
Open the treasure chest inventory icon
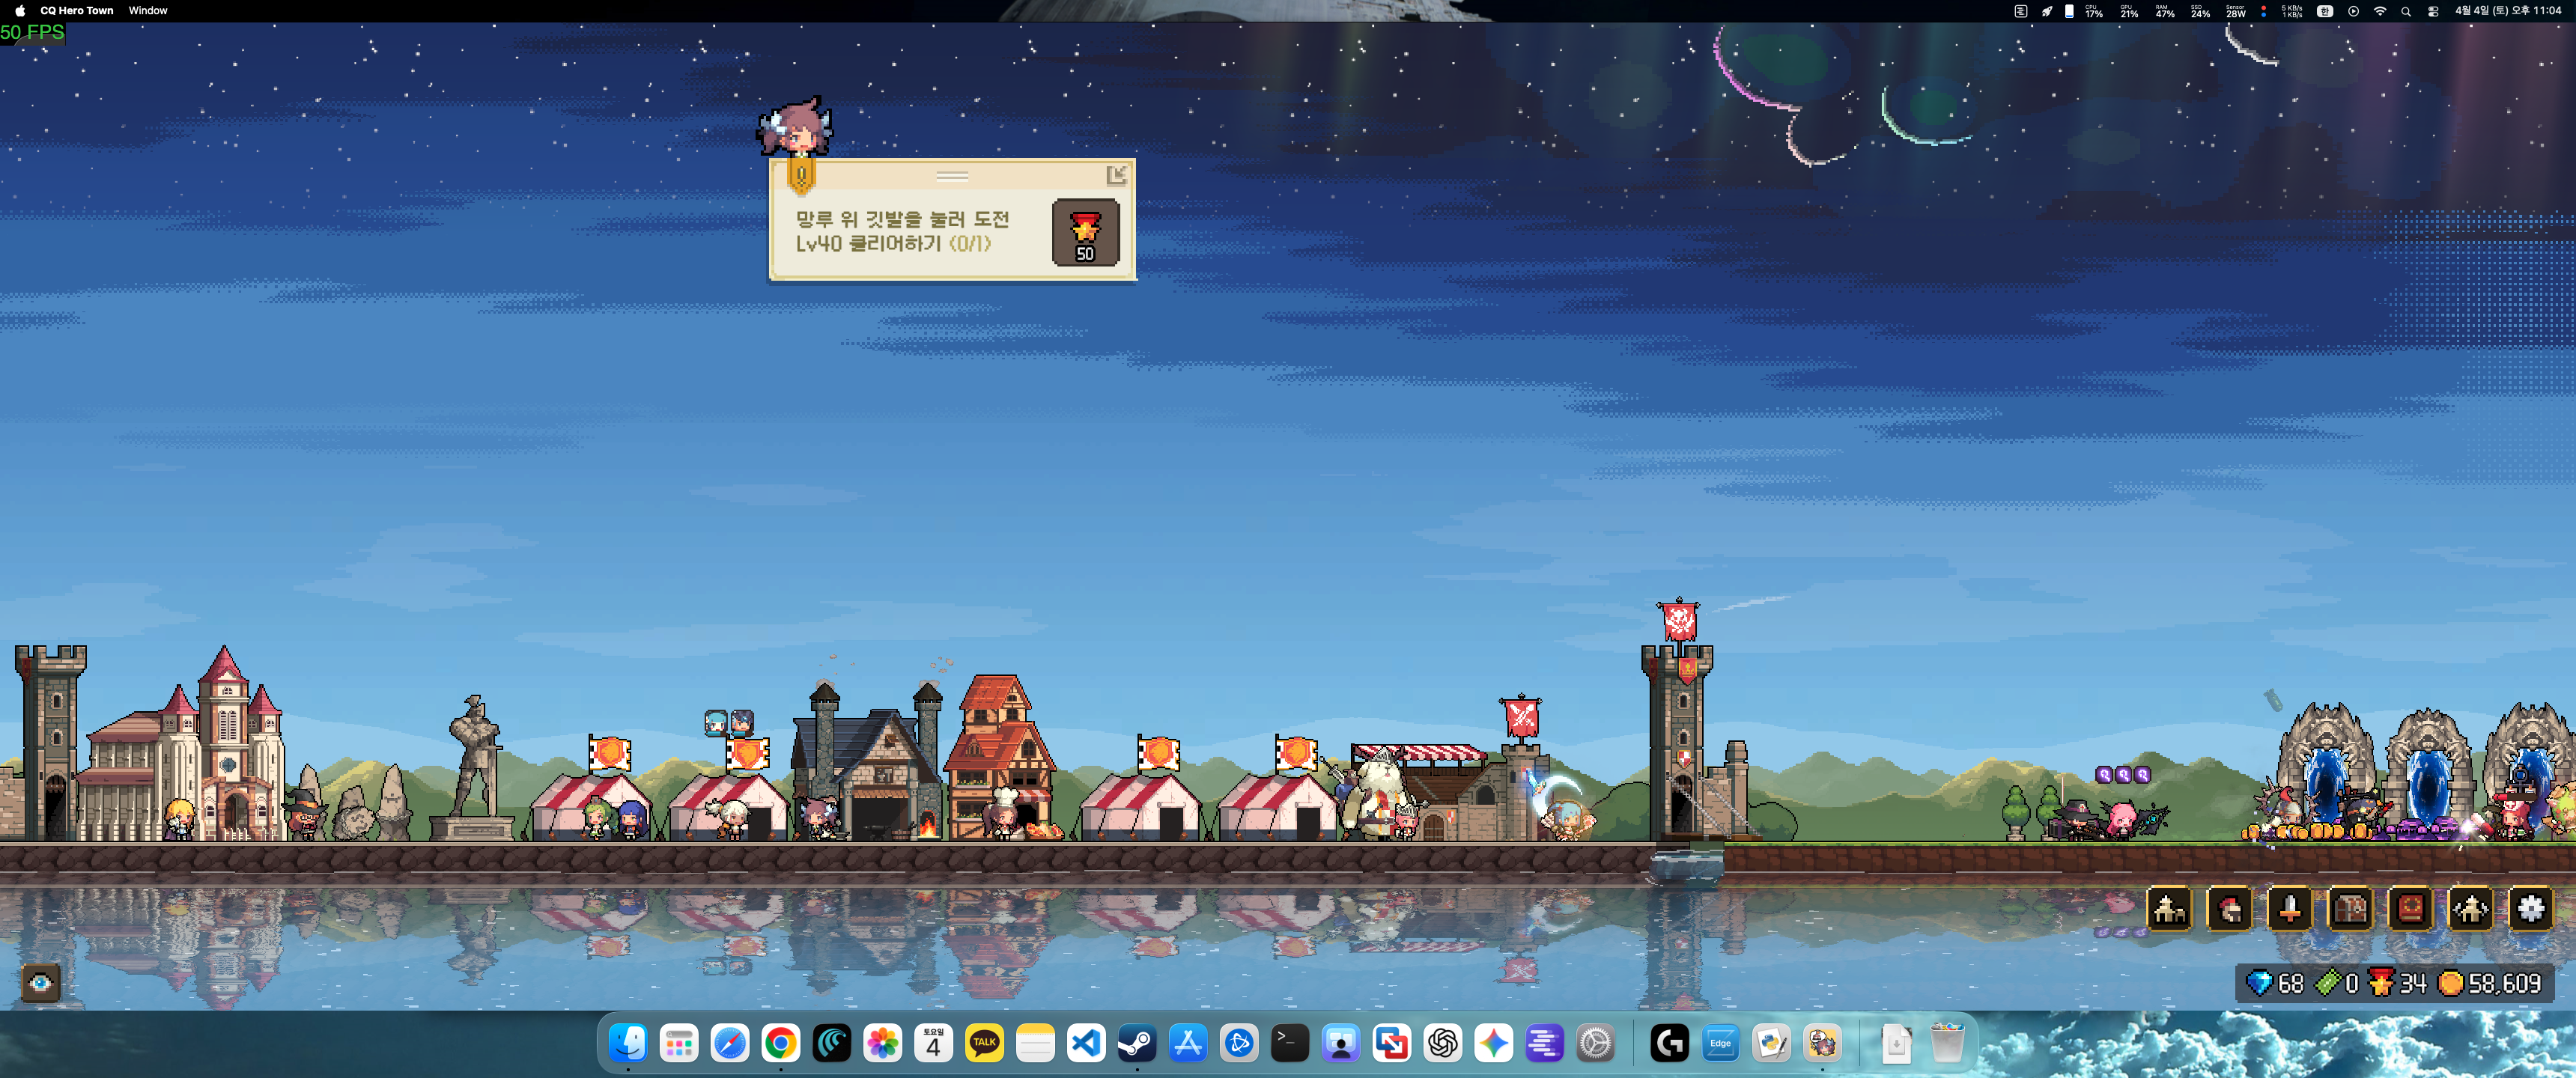(2350, 909)
